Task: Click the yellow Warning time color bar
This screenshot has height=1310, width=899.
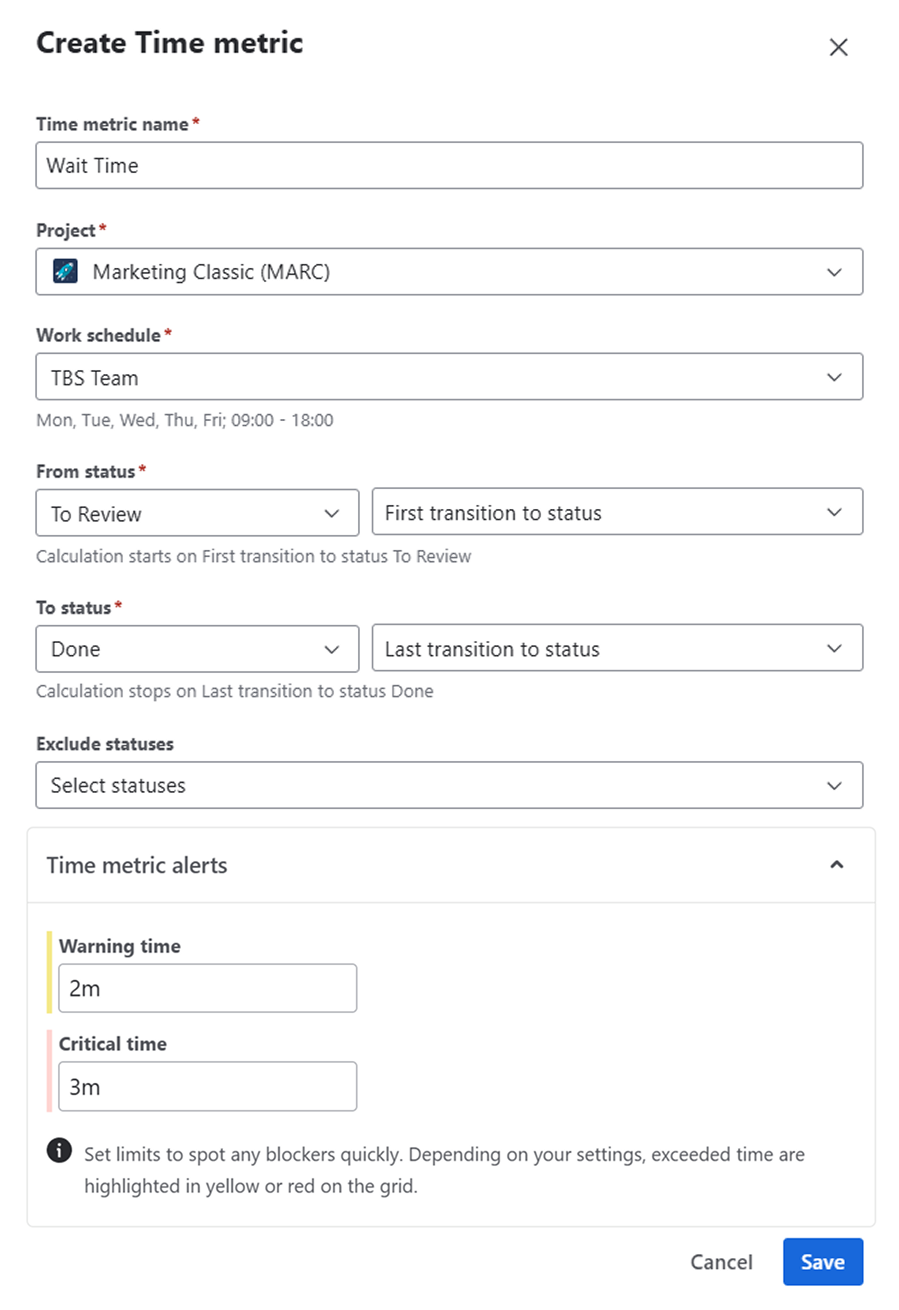Action: [49, 972]
